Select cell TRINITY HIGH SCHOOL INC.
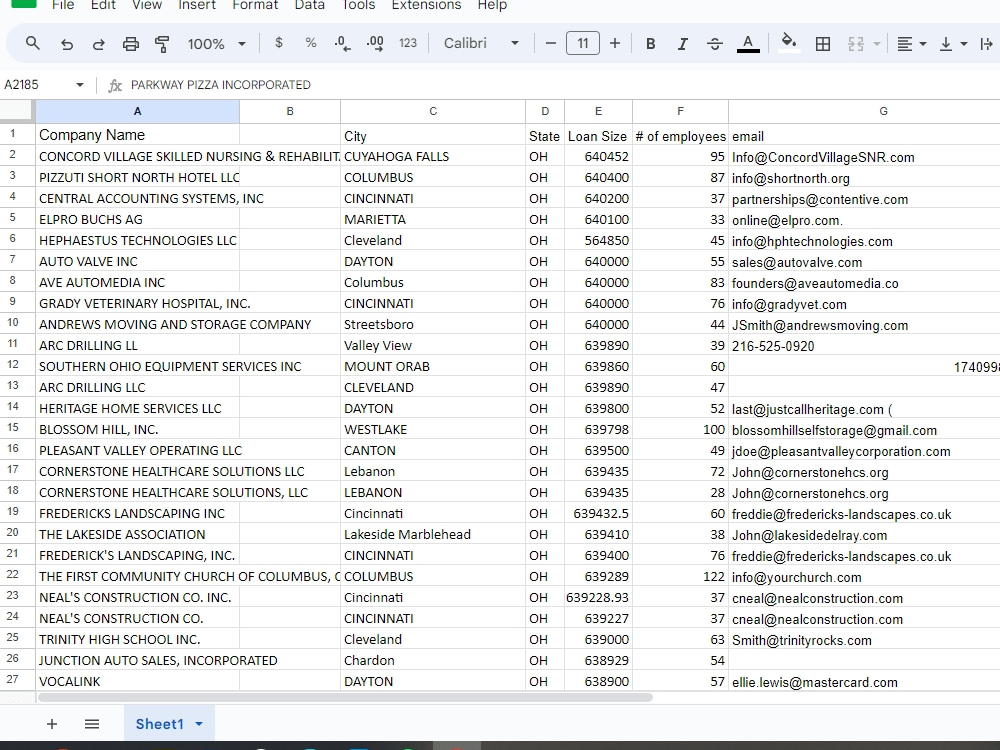Image resolution: width=1000 pixels, height=750 pixels. (137, 639)
